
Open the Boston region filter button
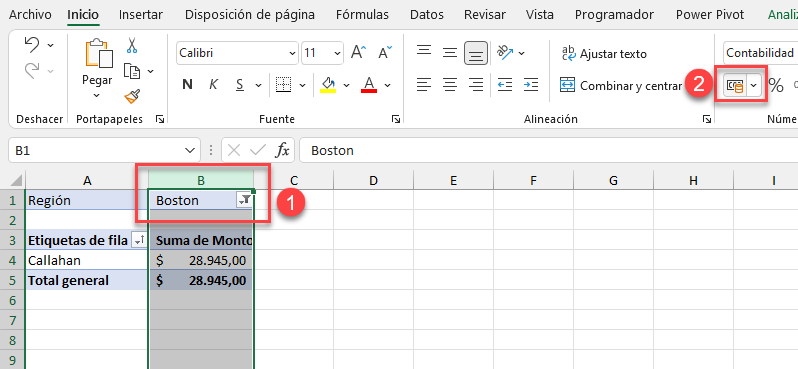click(244, 201)
